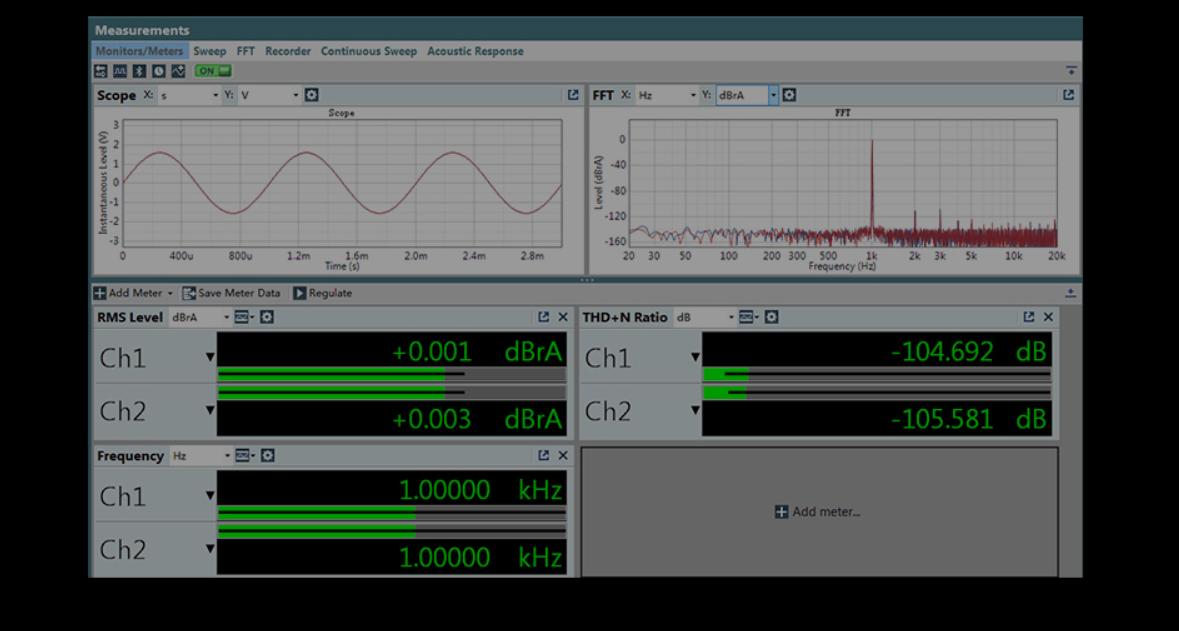Click the Add meter placeholder tile
Image resolution: width=1179 pixels, height=631 pixels.
[x=818, y=512]
